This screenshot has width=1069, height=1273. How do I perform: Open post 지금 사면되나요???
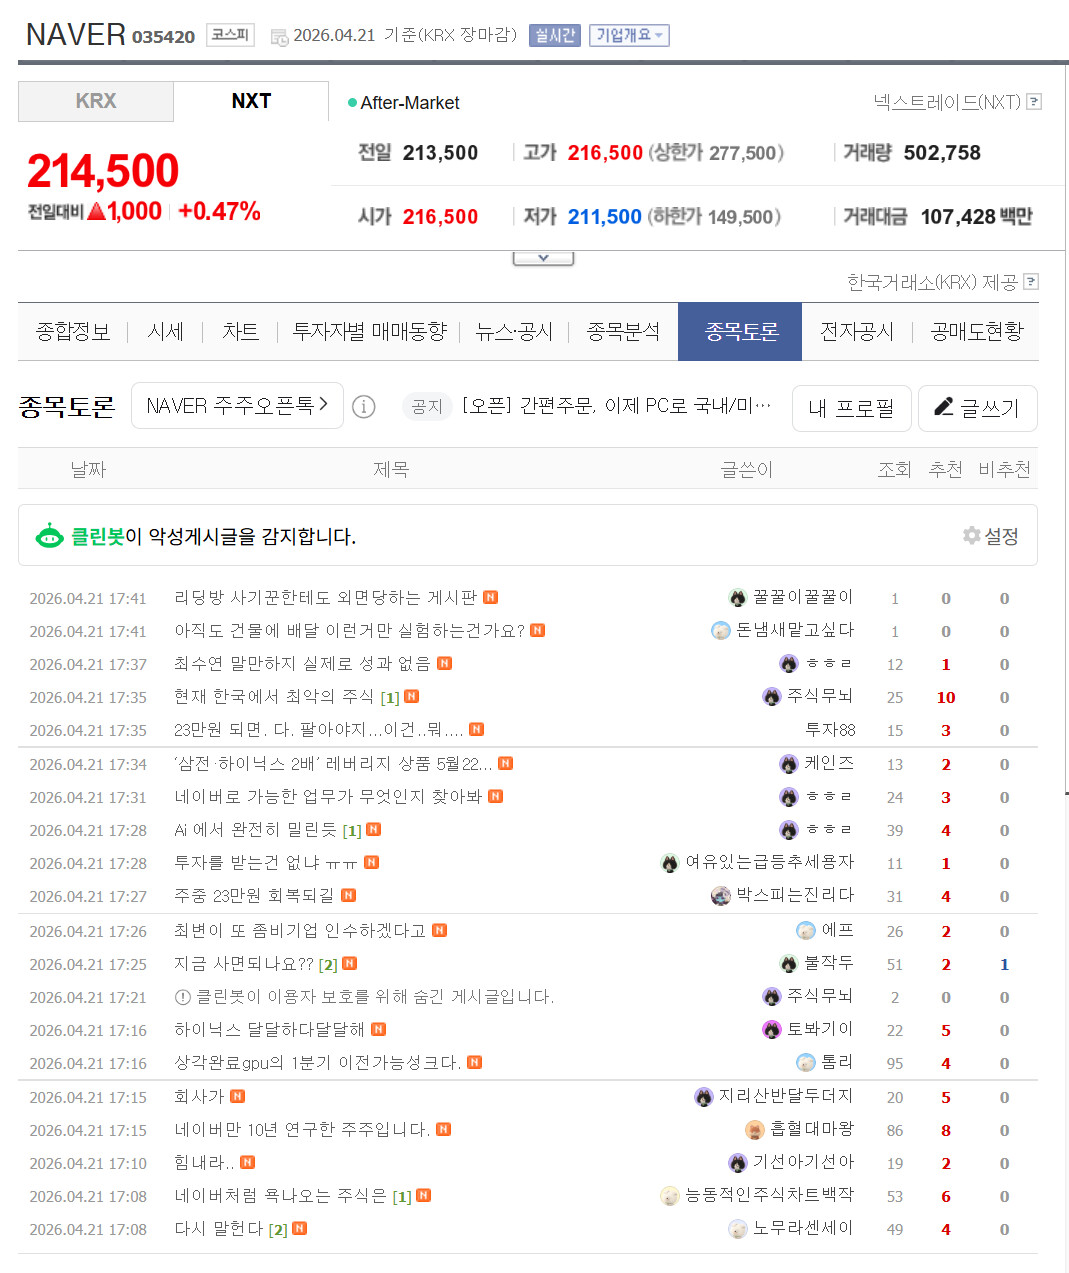coord(244,963)
